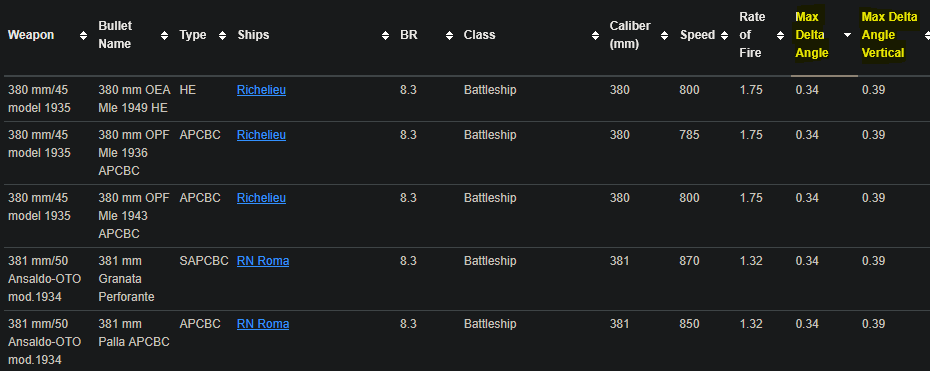Image resolution: width=930 pixels, height=371 pixels.
Task: Click the sort arrows on Speed column
Action: coord(724,36)
